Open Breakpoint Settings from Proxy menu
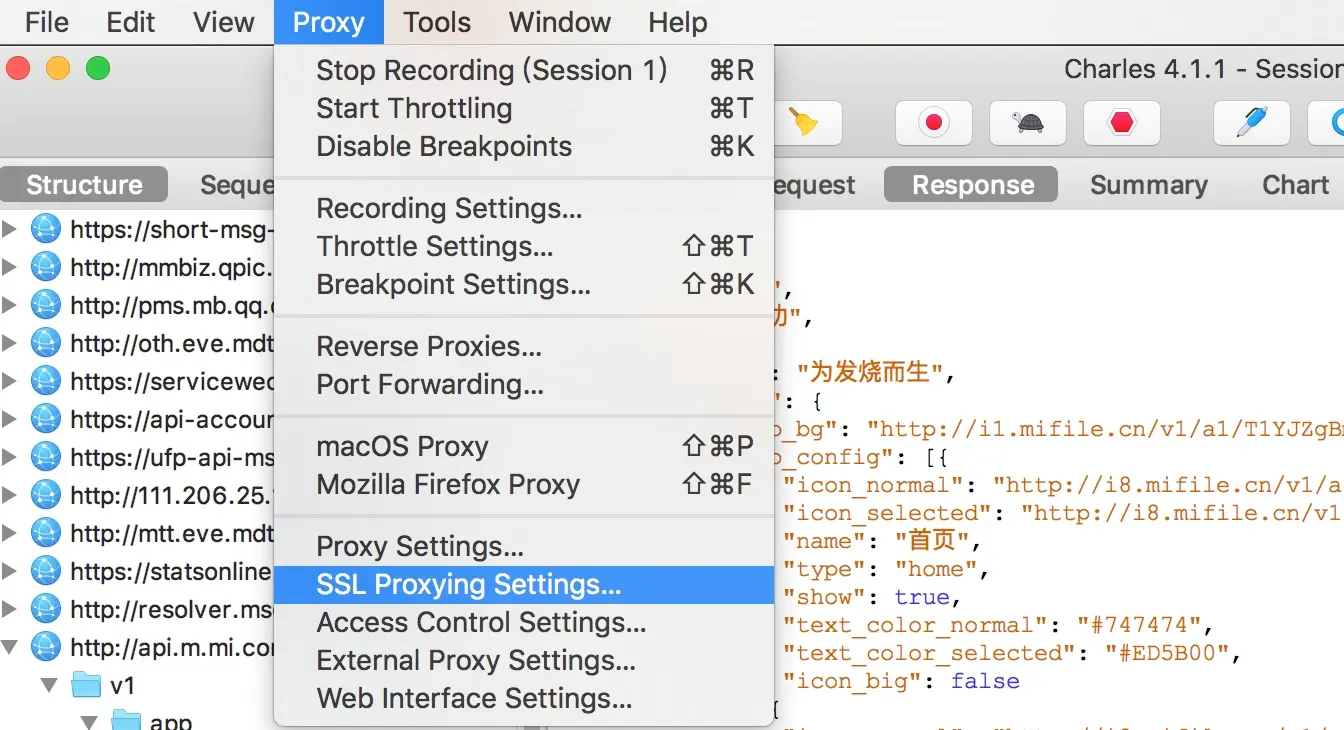The width and height of the screenshot is (1344, 730). pos(524,284)
